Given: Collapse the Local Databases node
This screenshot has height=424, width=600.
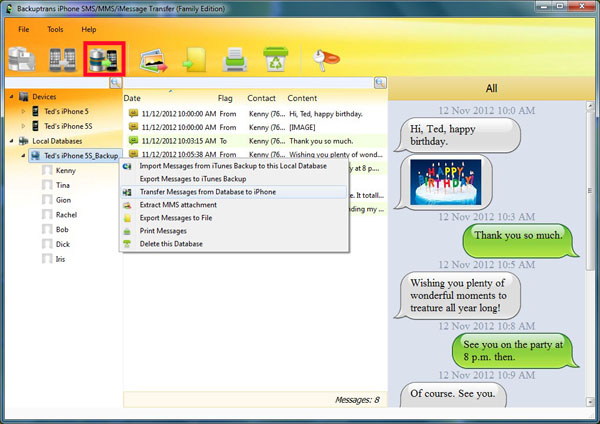Looking at the screenshot, I should point(11,141).
